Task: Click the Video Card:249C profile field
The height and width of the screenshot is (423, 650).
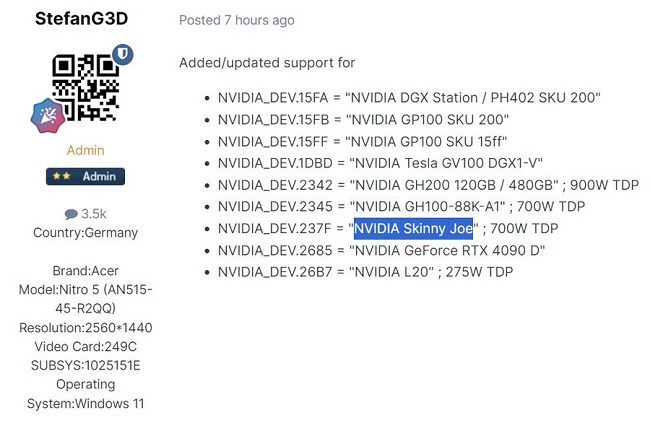Action: (x=85, y=347)
